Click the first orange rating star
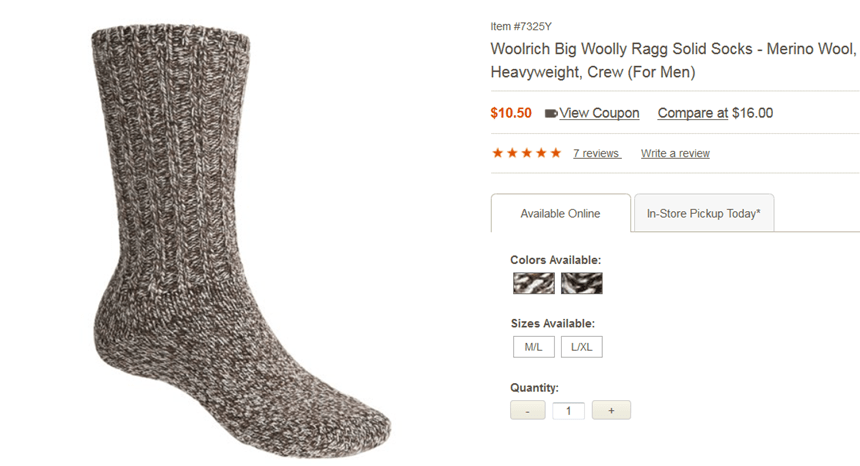Image resolution: width=860 pixels, height=466 pixels. click(497, 153)
